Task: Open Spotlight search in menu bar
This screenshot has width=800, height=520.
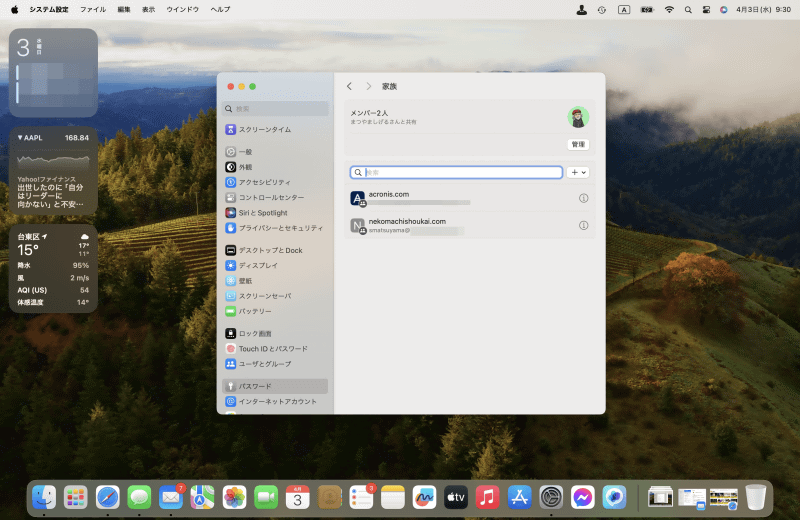Action: pyautogui.click(x=688, y=9)
